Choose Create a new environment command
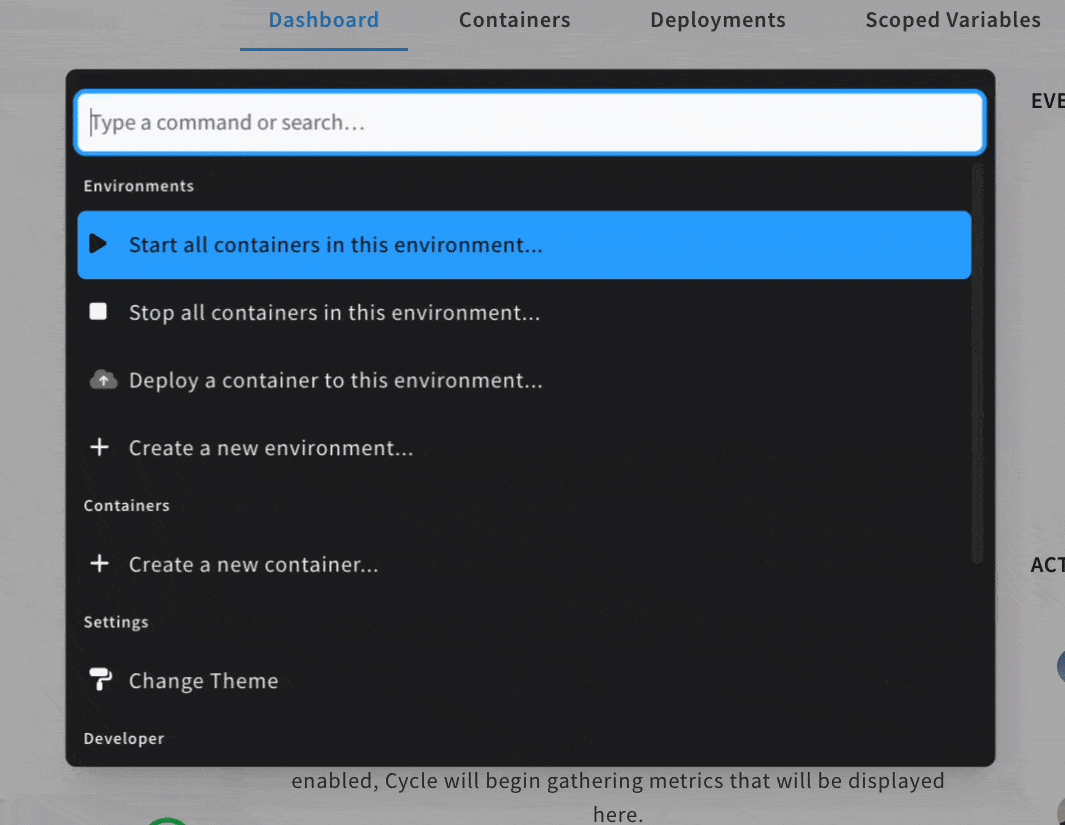This screenshot has width=1065, height=825. (270, 449)
